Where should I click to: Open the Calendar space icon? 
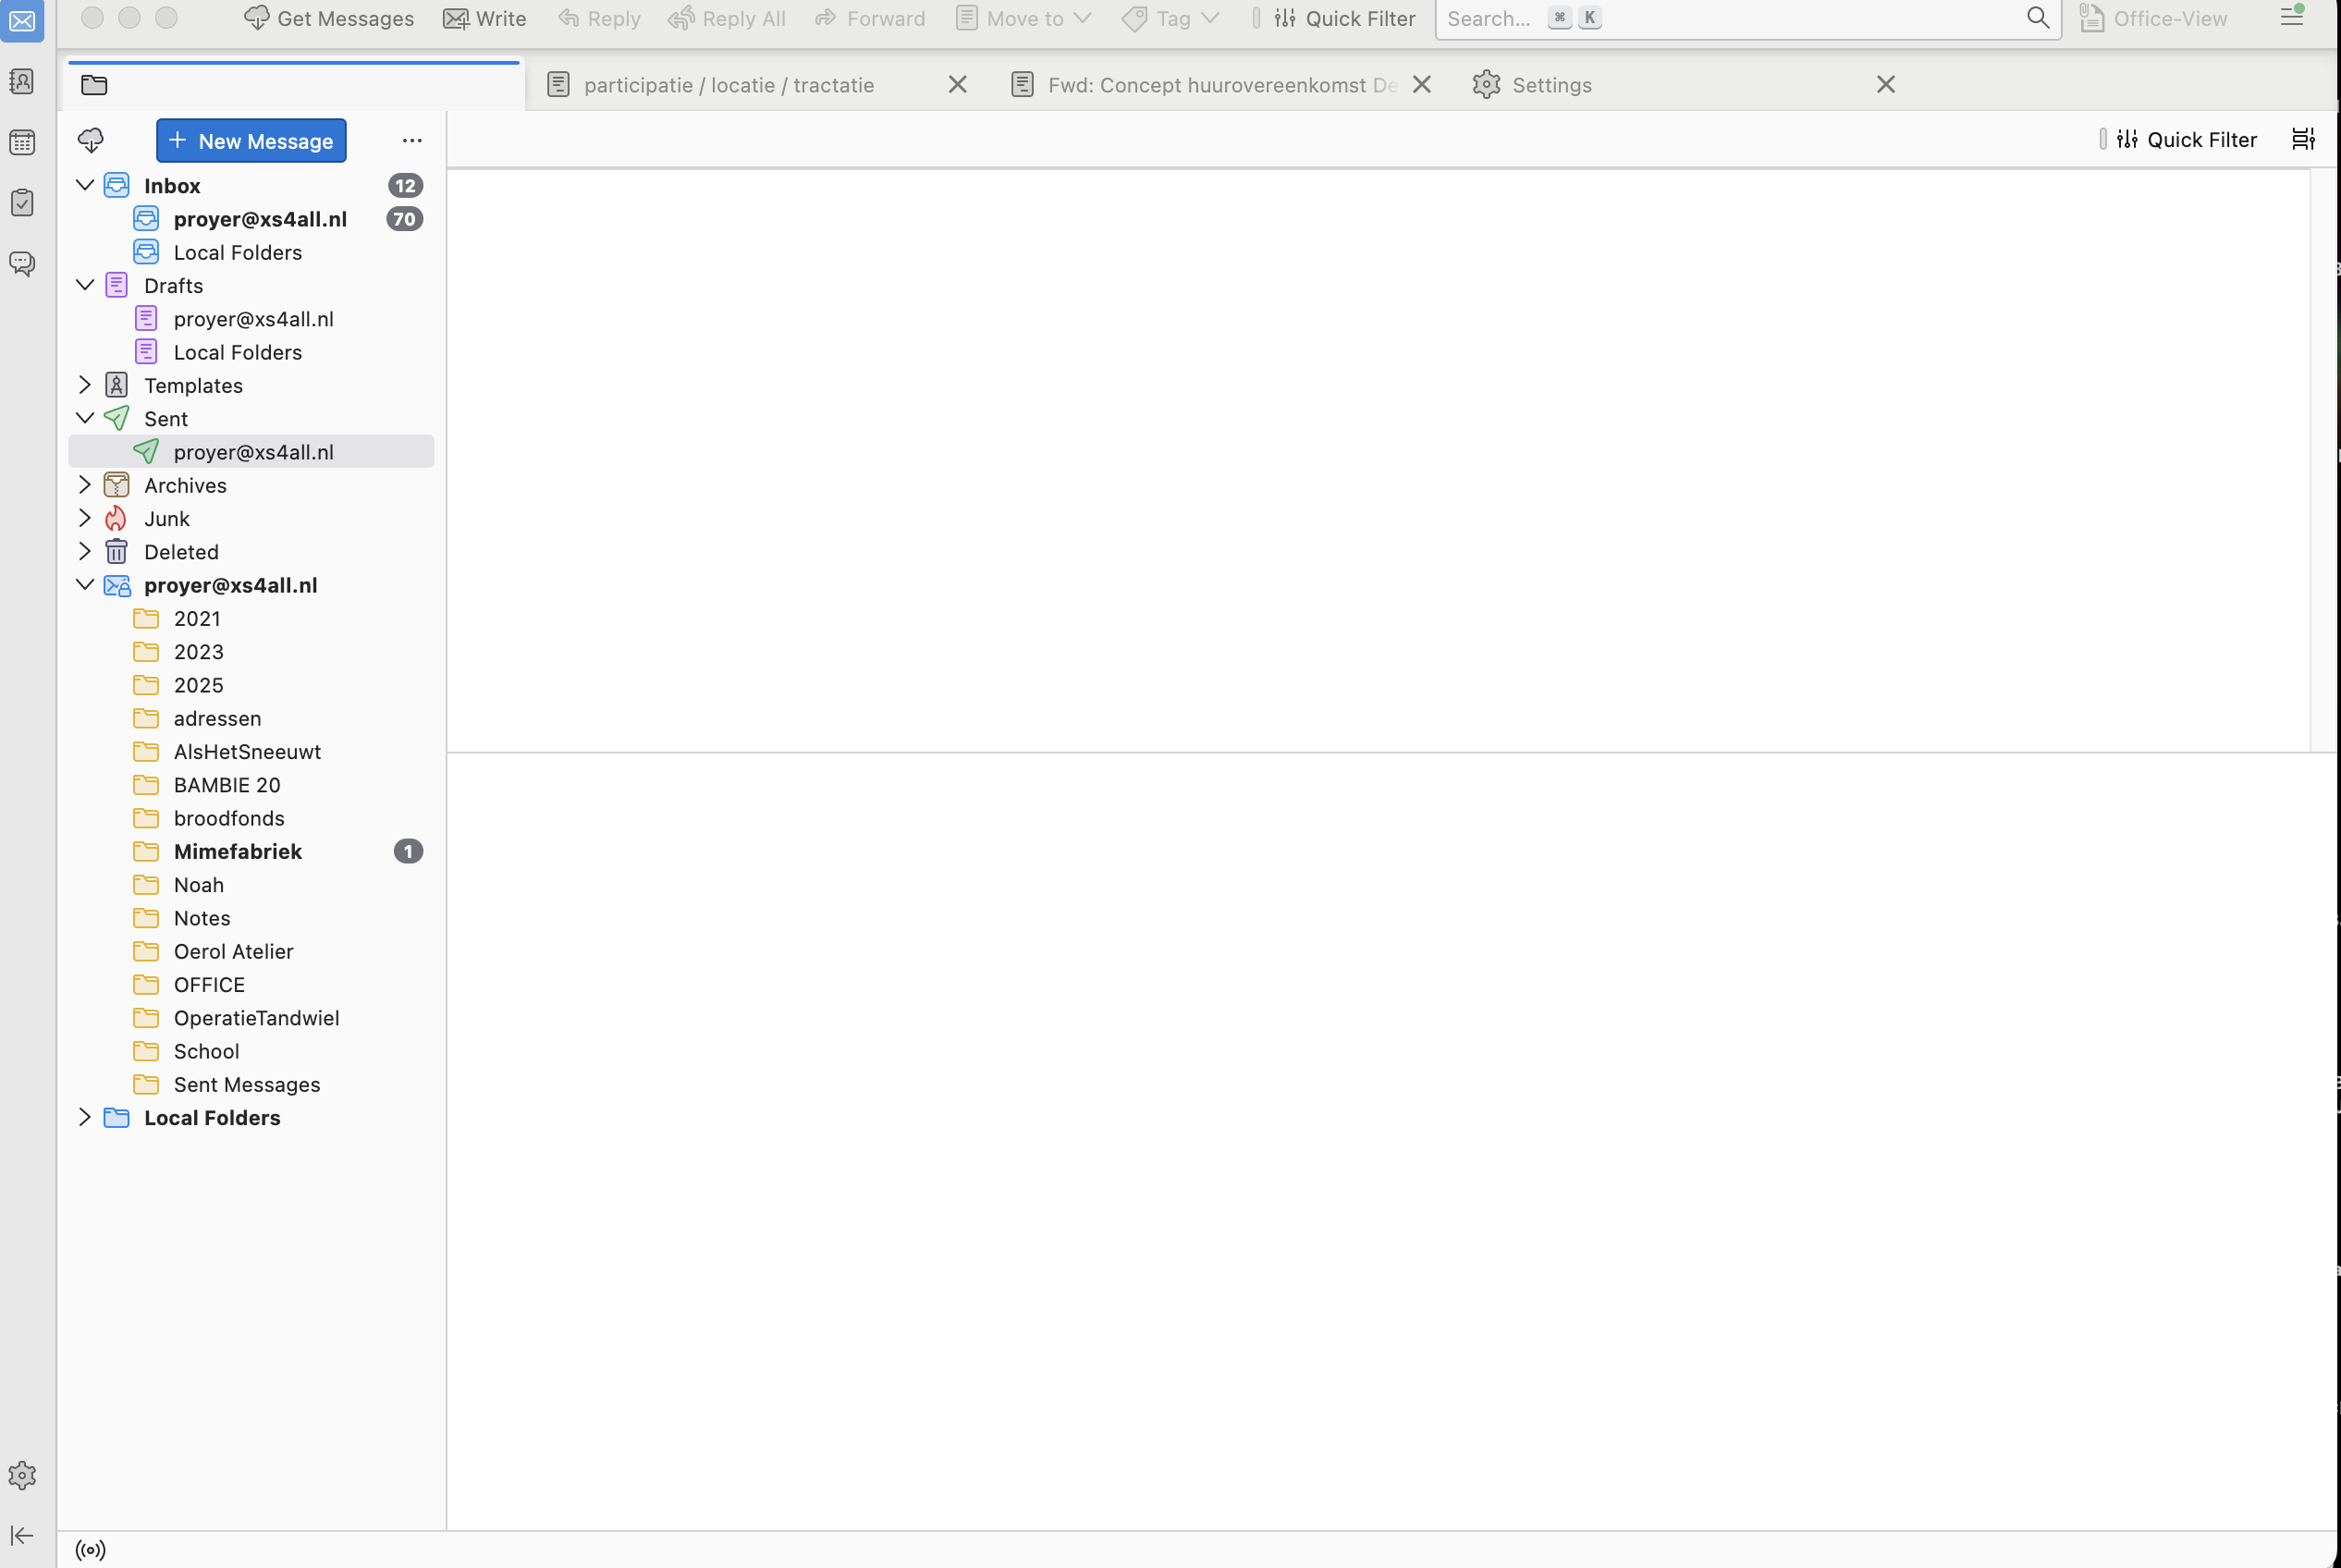[22, 142]
